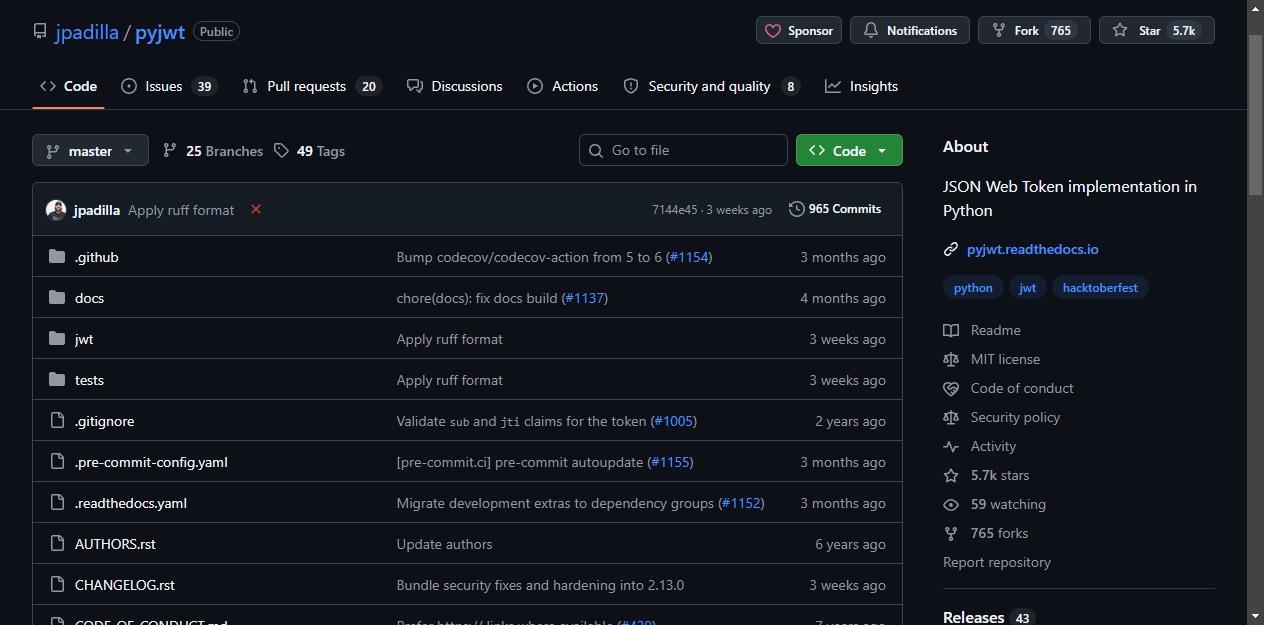Viewport: 1264px width, 625px height.
Task: Open .readthedocs.yaml file
Action: (131, 503)
